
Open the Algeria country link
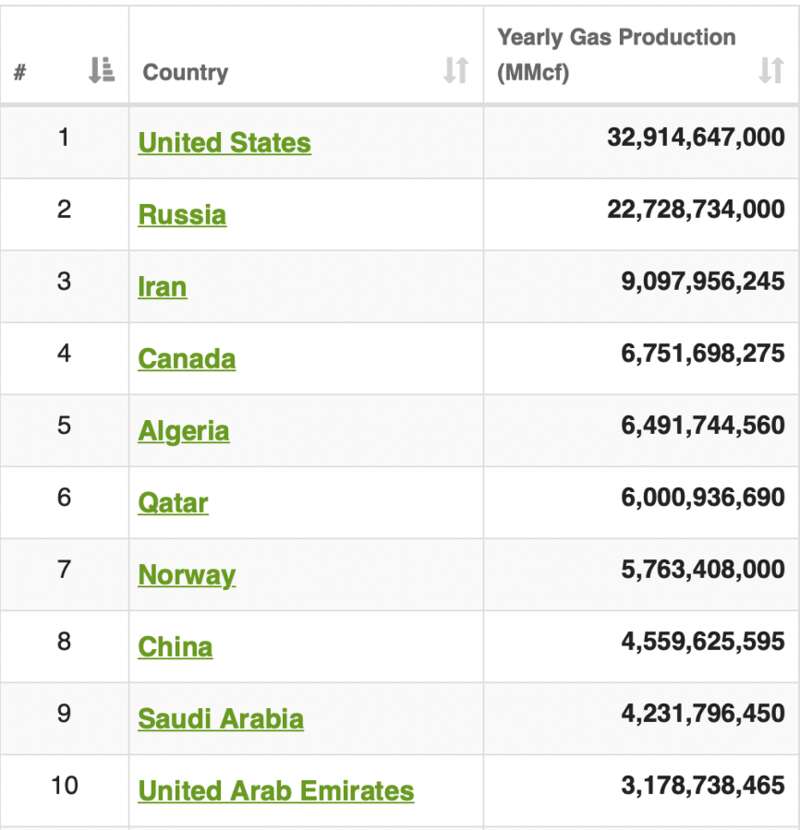click(x=184, y=431)
